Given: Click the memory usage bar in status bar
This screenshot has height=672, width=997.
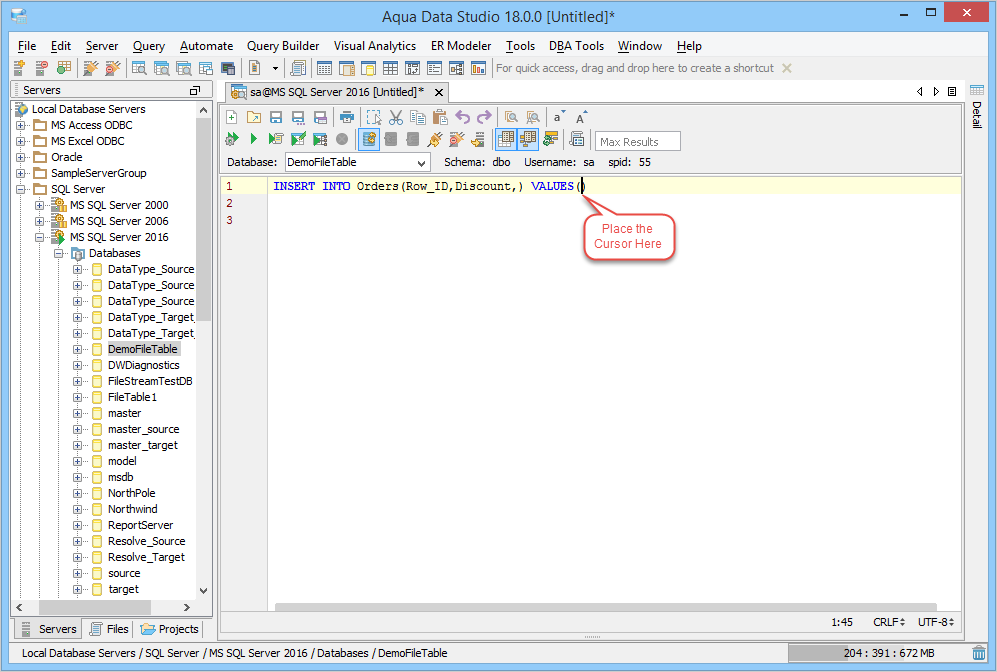Looking at the screenshot, I should [x=878, y=653].
